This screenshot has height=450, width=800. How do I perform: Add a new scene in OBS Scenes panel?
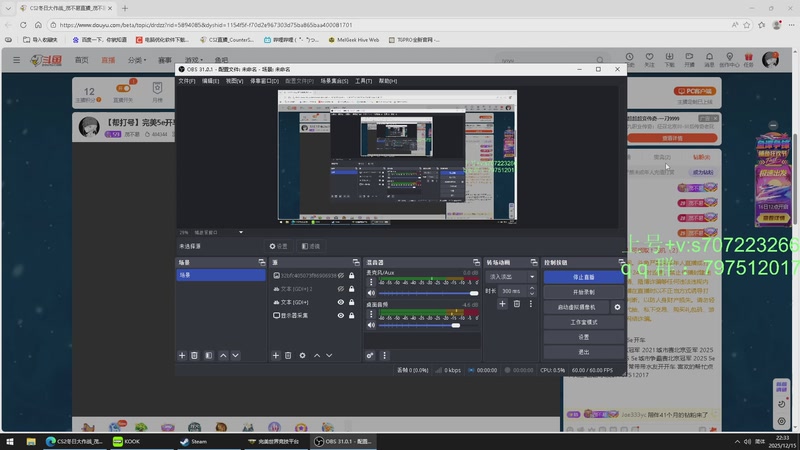tap(182, 355)
